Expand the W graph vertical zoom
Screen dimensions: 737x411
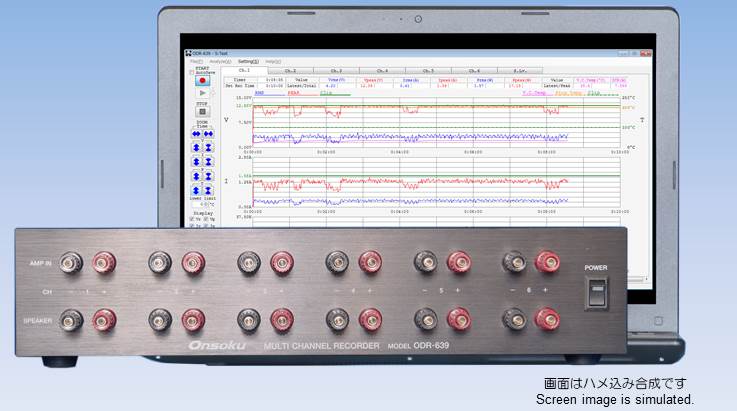(x=196, y=176)
